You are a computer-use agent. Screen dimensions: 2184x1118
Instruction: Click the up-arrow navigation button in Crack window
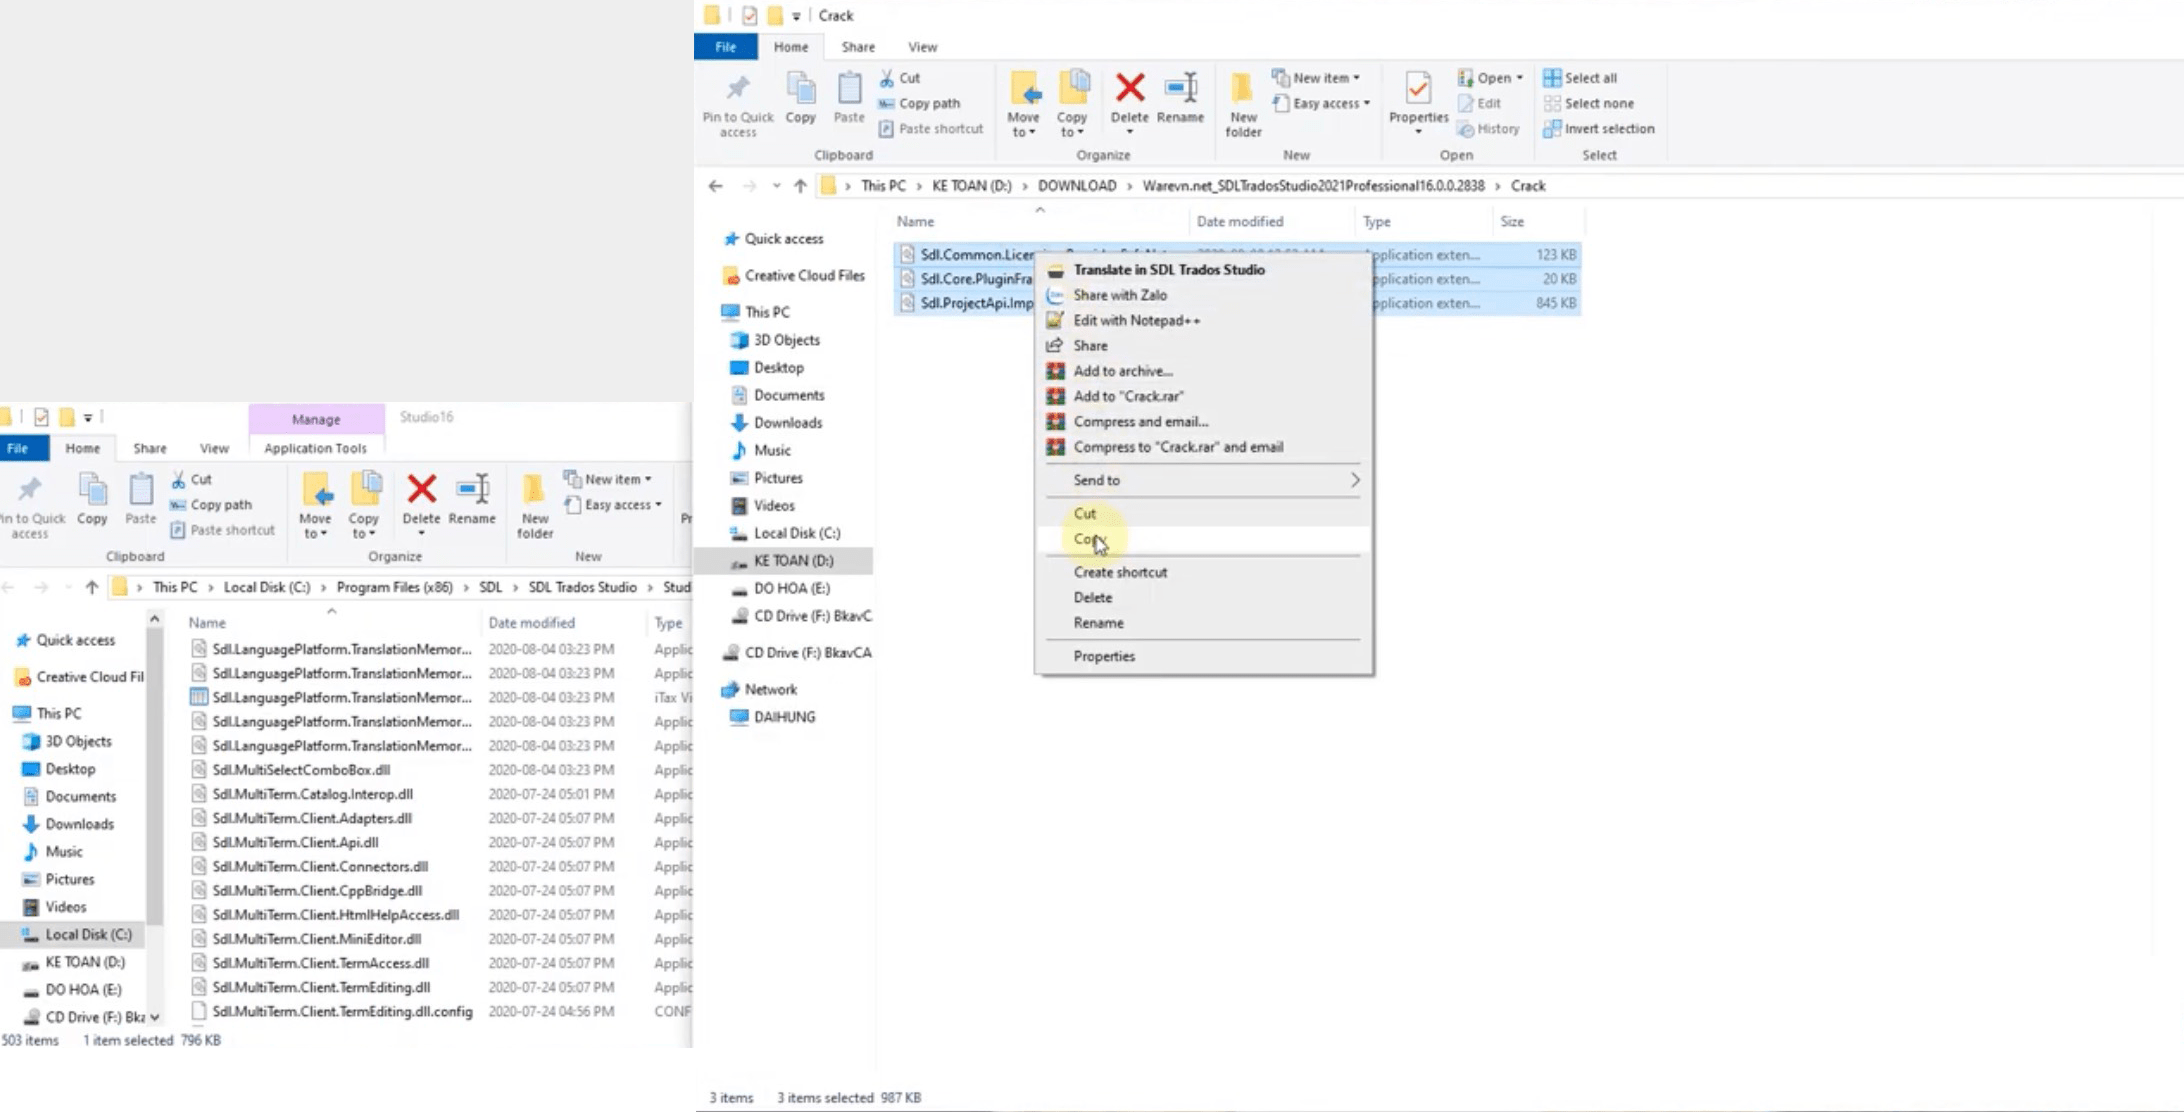[800, 186]
